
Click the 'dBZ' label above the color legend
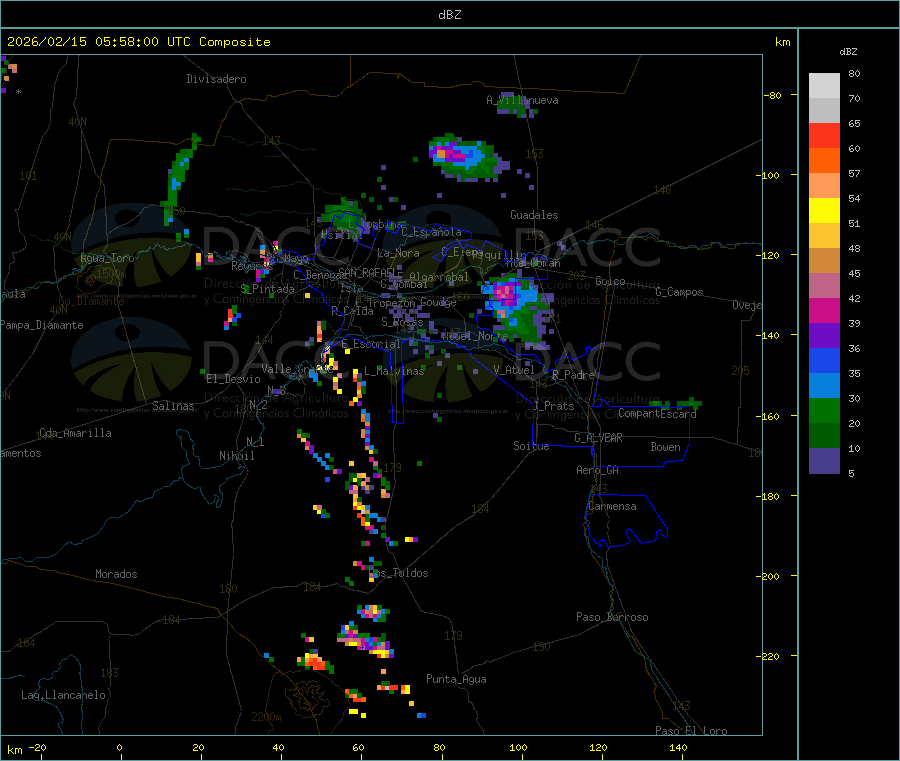[848, 52]
